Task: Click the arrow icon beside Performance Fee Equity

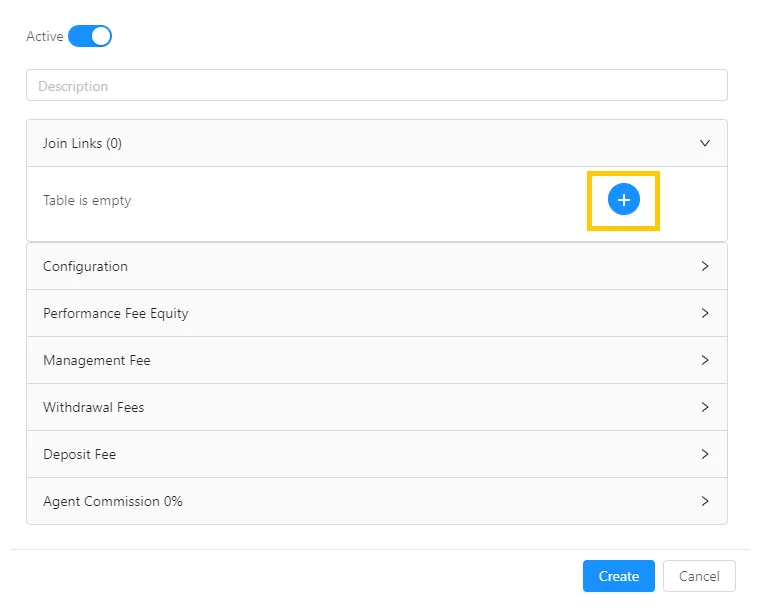Action: coord(705,313)
